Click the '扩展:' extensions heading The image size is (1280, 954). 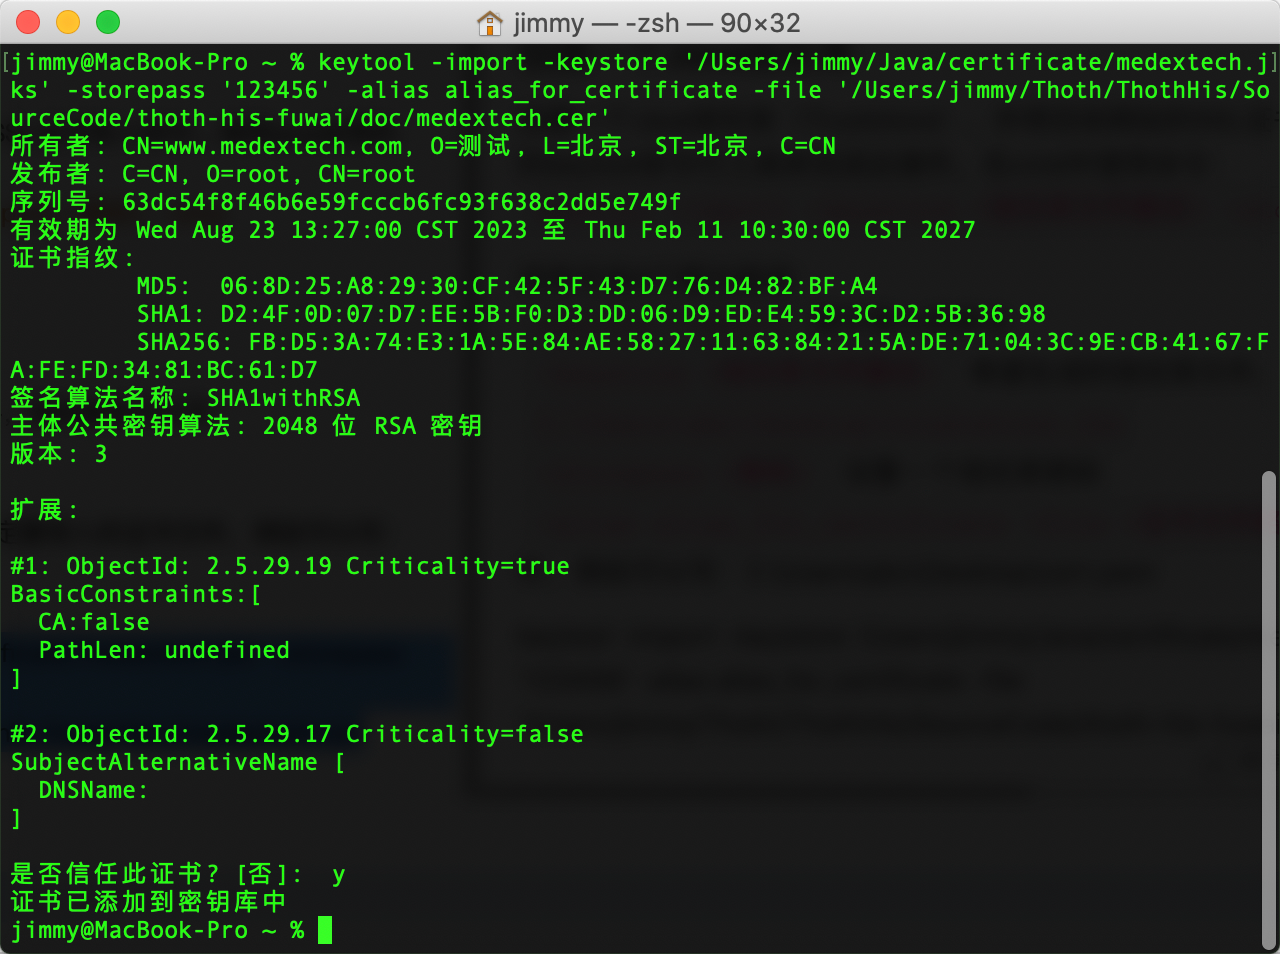coord(44,510)
